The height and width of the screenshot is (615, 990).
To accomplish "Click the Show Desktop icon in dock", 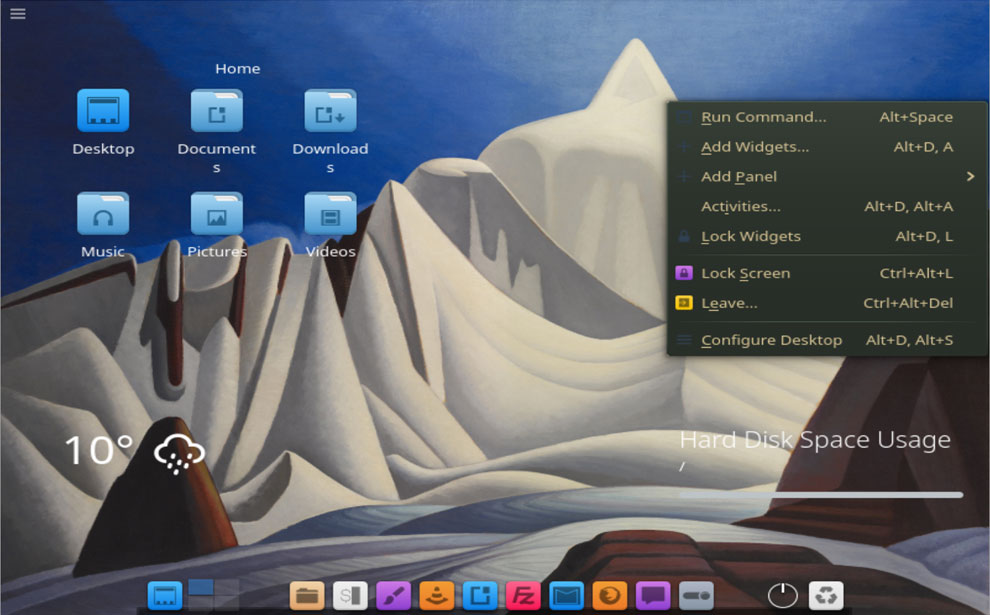I will (165, 595).
